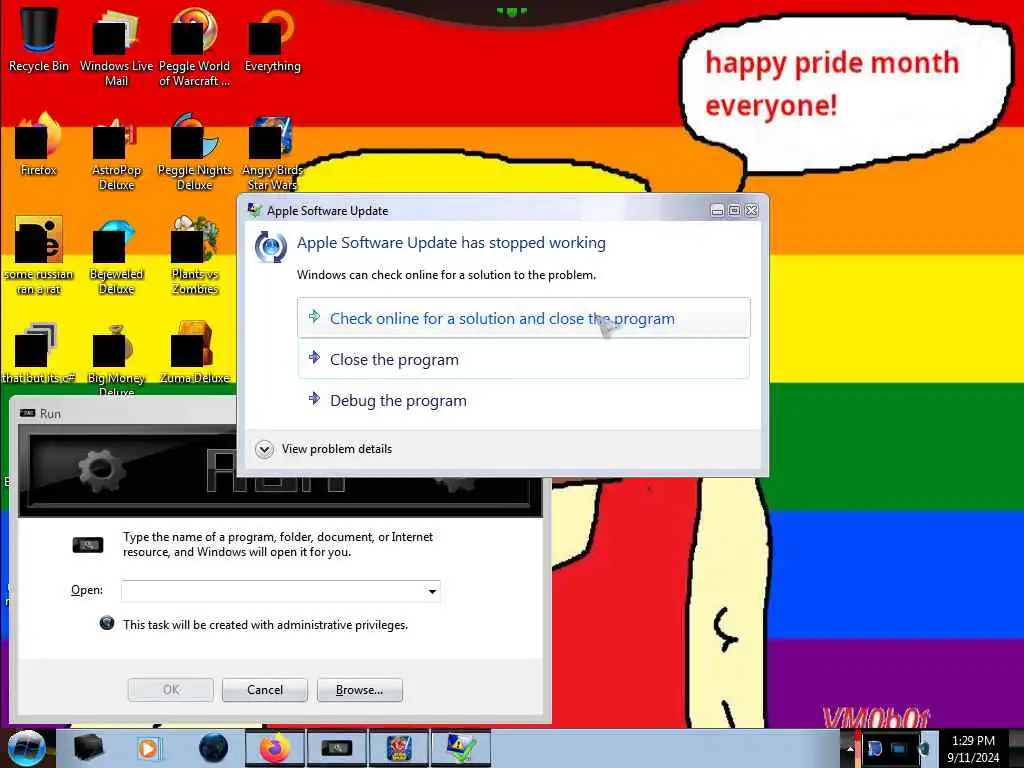Click Cancel in the Run dialog
This screenshot has height=768, width=1024.
pos(264,690)
